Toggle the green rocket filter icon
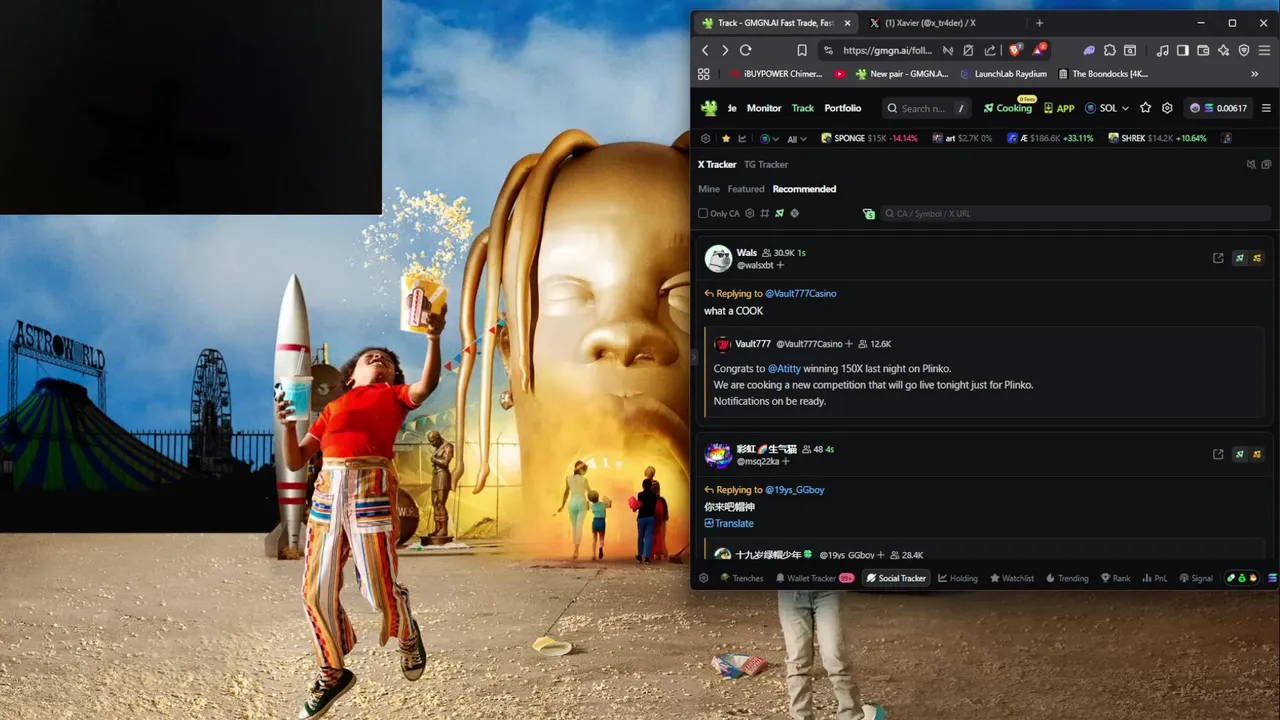 tap(780, 213)
